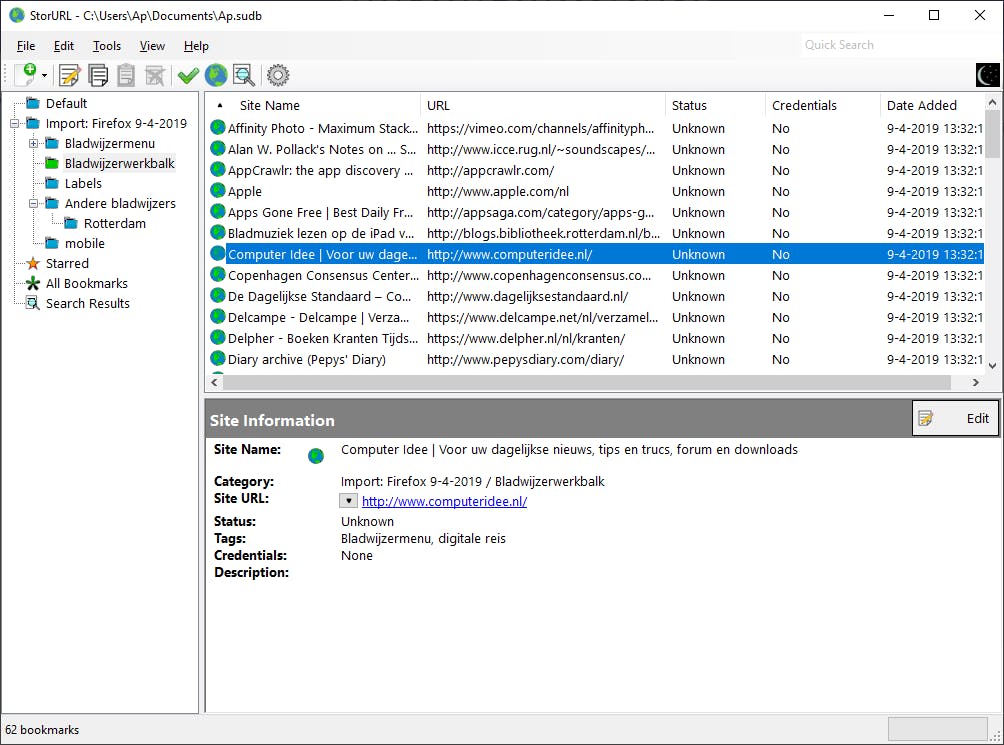The image size is (1004, 745).
Task: Open settings with the gear icon
Action: (277, 75)
